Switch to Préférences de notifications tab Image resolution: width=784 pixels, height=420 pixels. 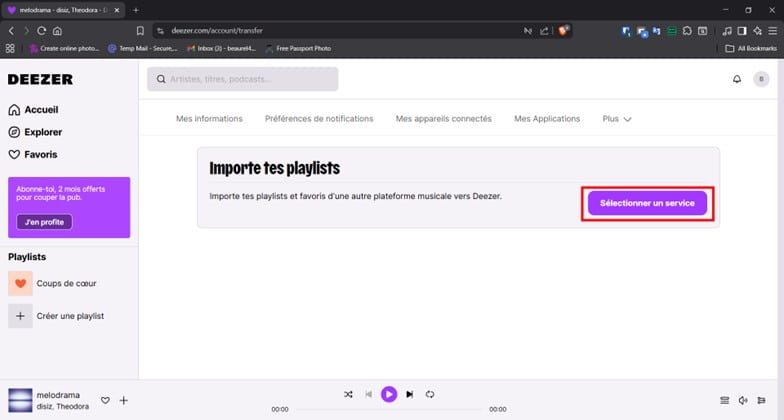pos(319,118)
